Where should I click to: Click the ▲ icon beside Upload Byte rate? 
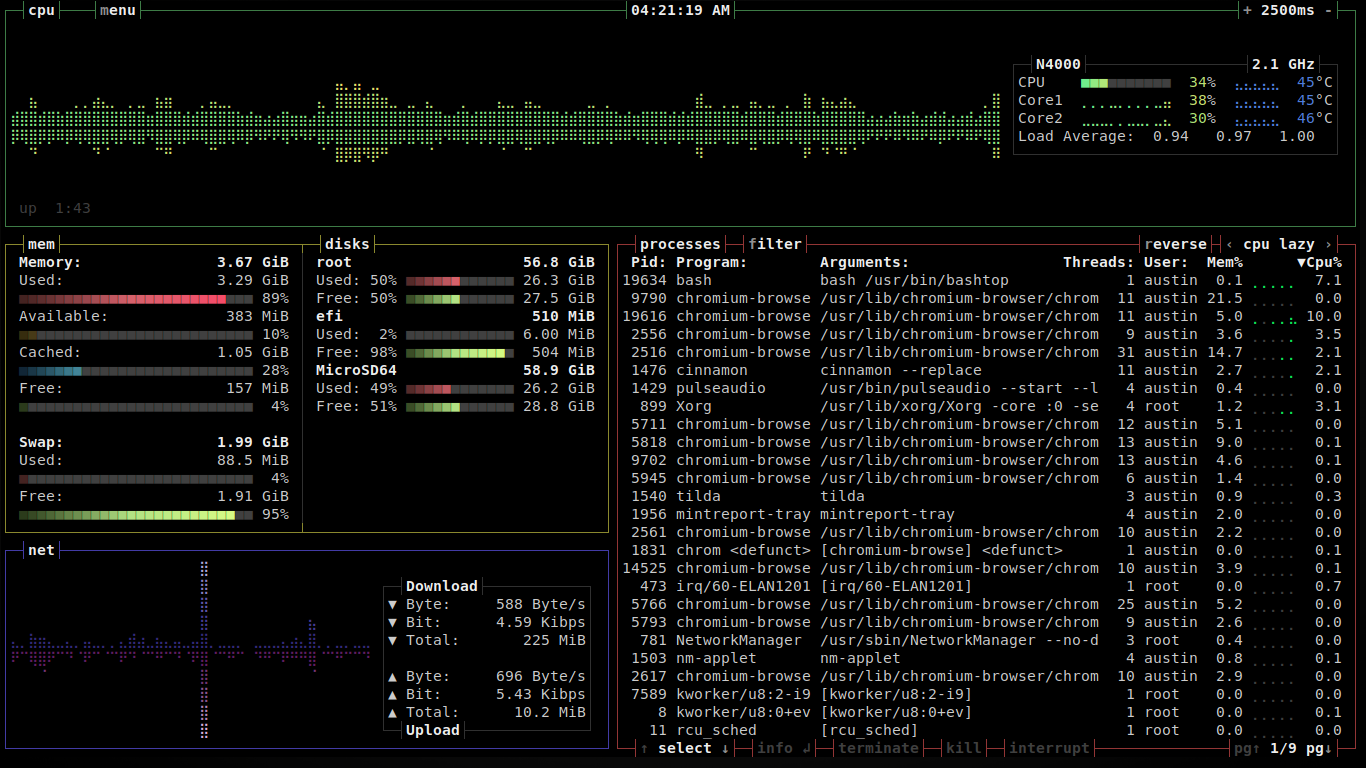click(393, 676)
